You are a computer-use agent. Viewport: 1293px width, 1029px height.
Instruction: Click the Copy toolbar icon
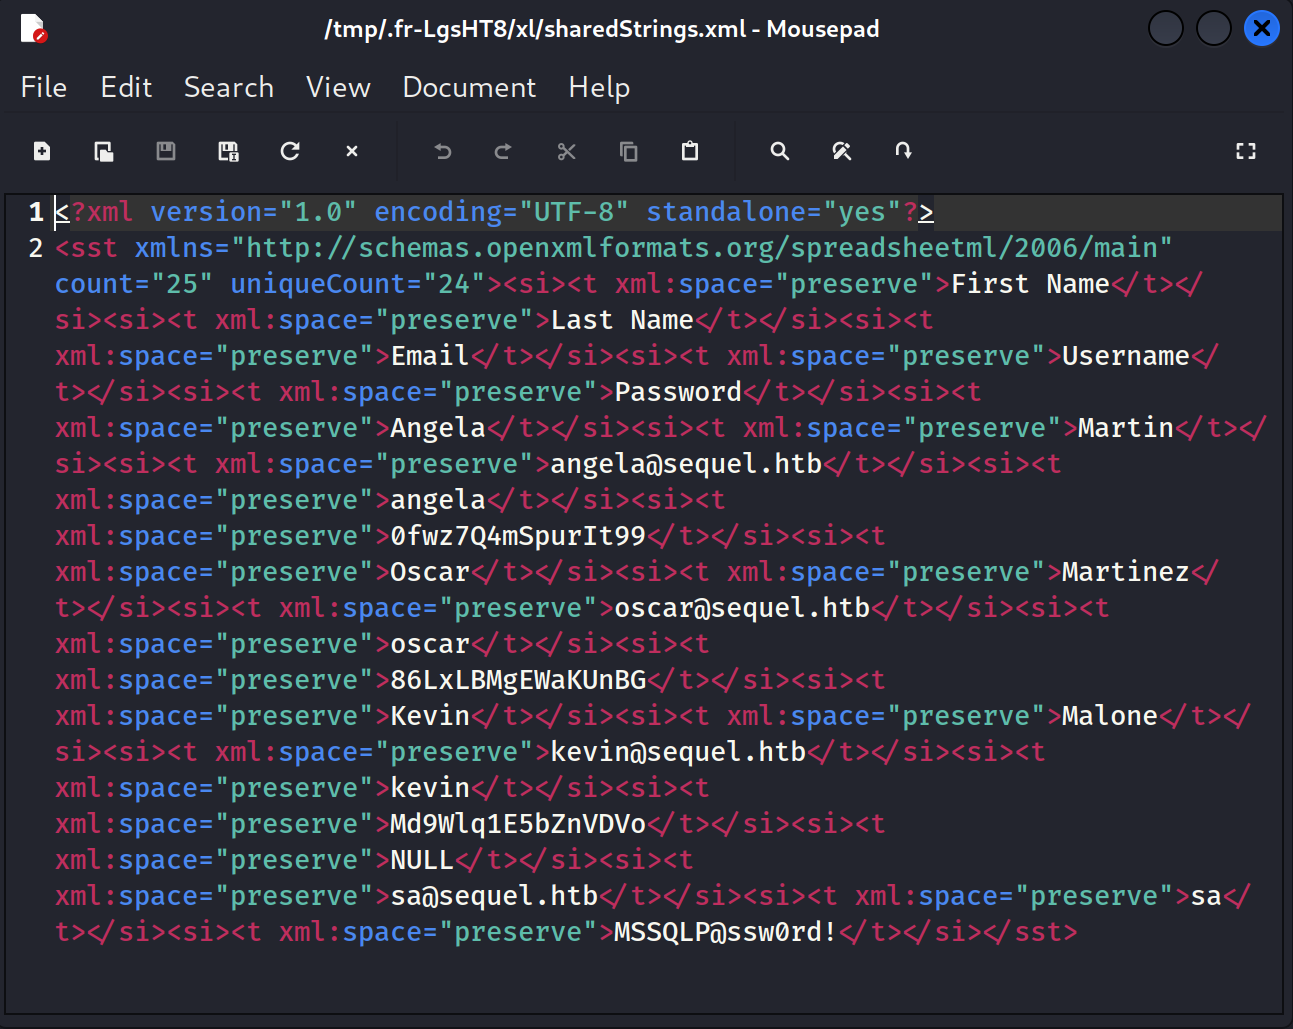tap(629, 151)
